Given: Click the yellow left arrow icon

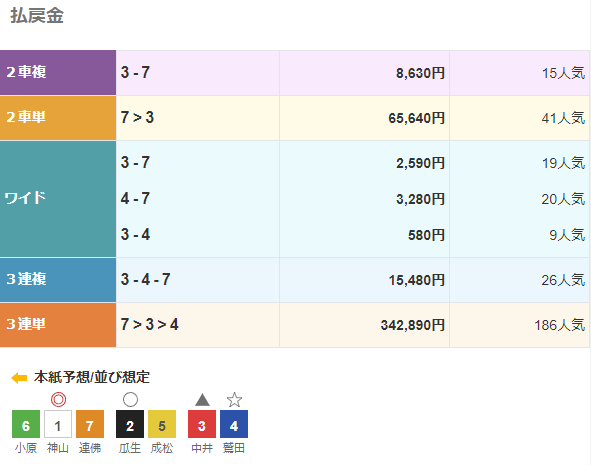Looking at the screenshot, I should point(19,378).
